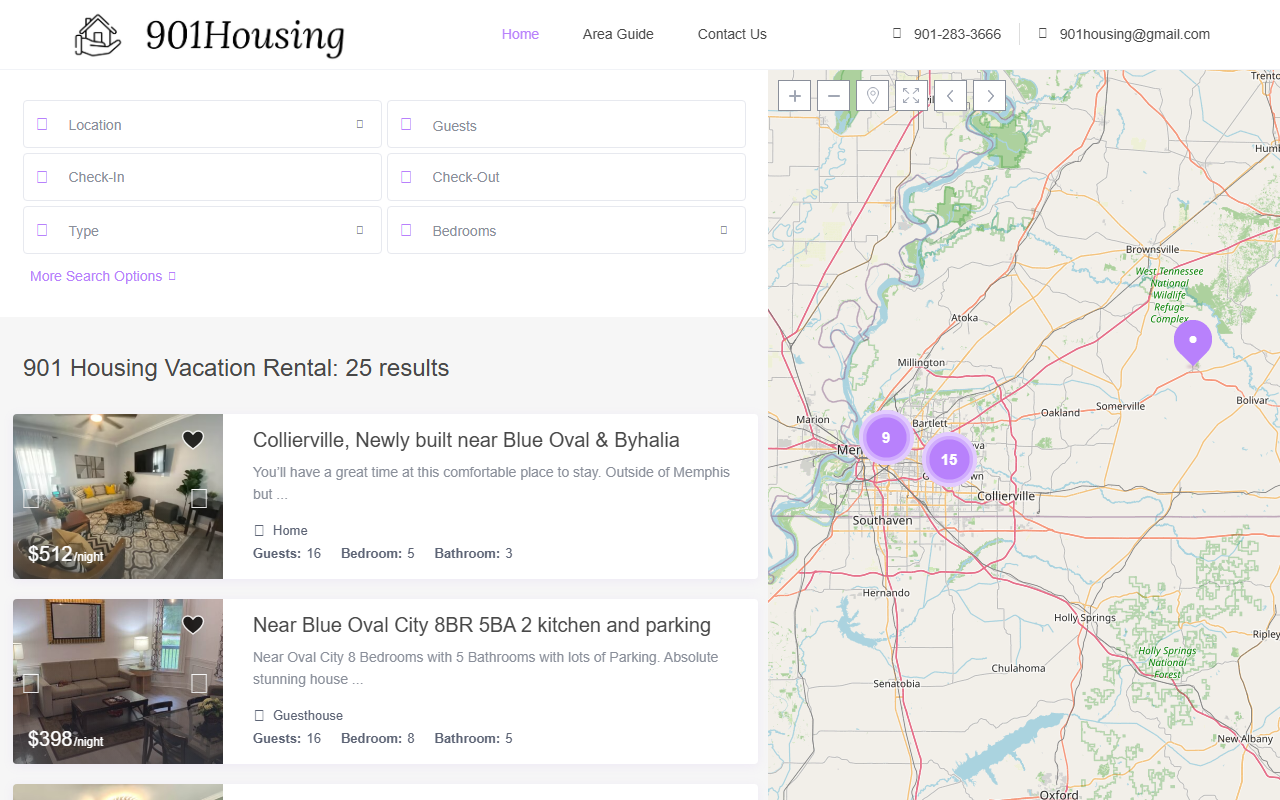Click the Guesthouse type icon
Viewport: 1280px width, 800px height.
tap(259, 715)
